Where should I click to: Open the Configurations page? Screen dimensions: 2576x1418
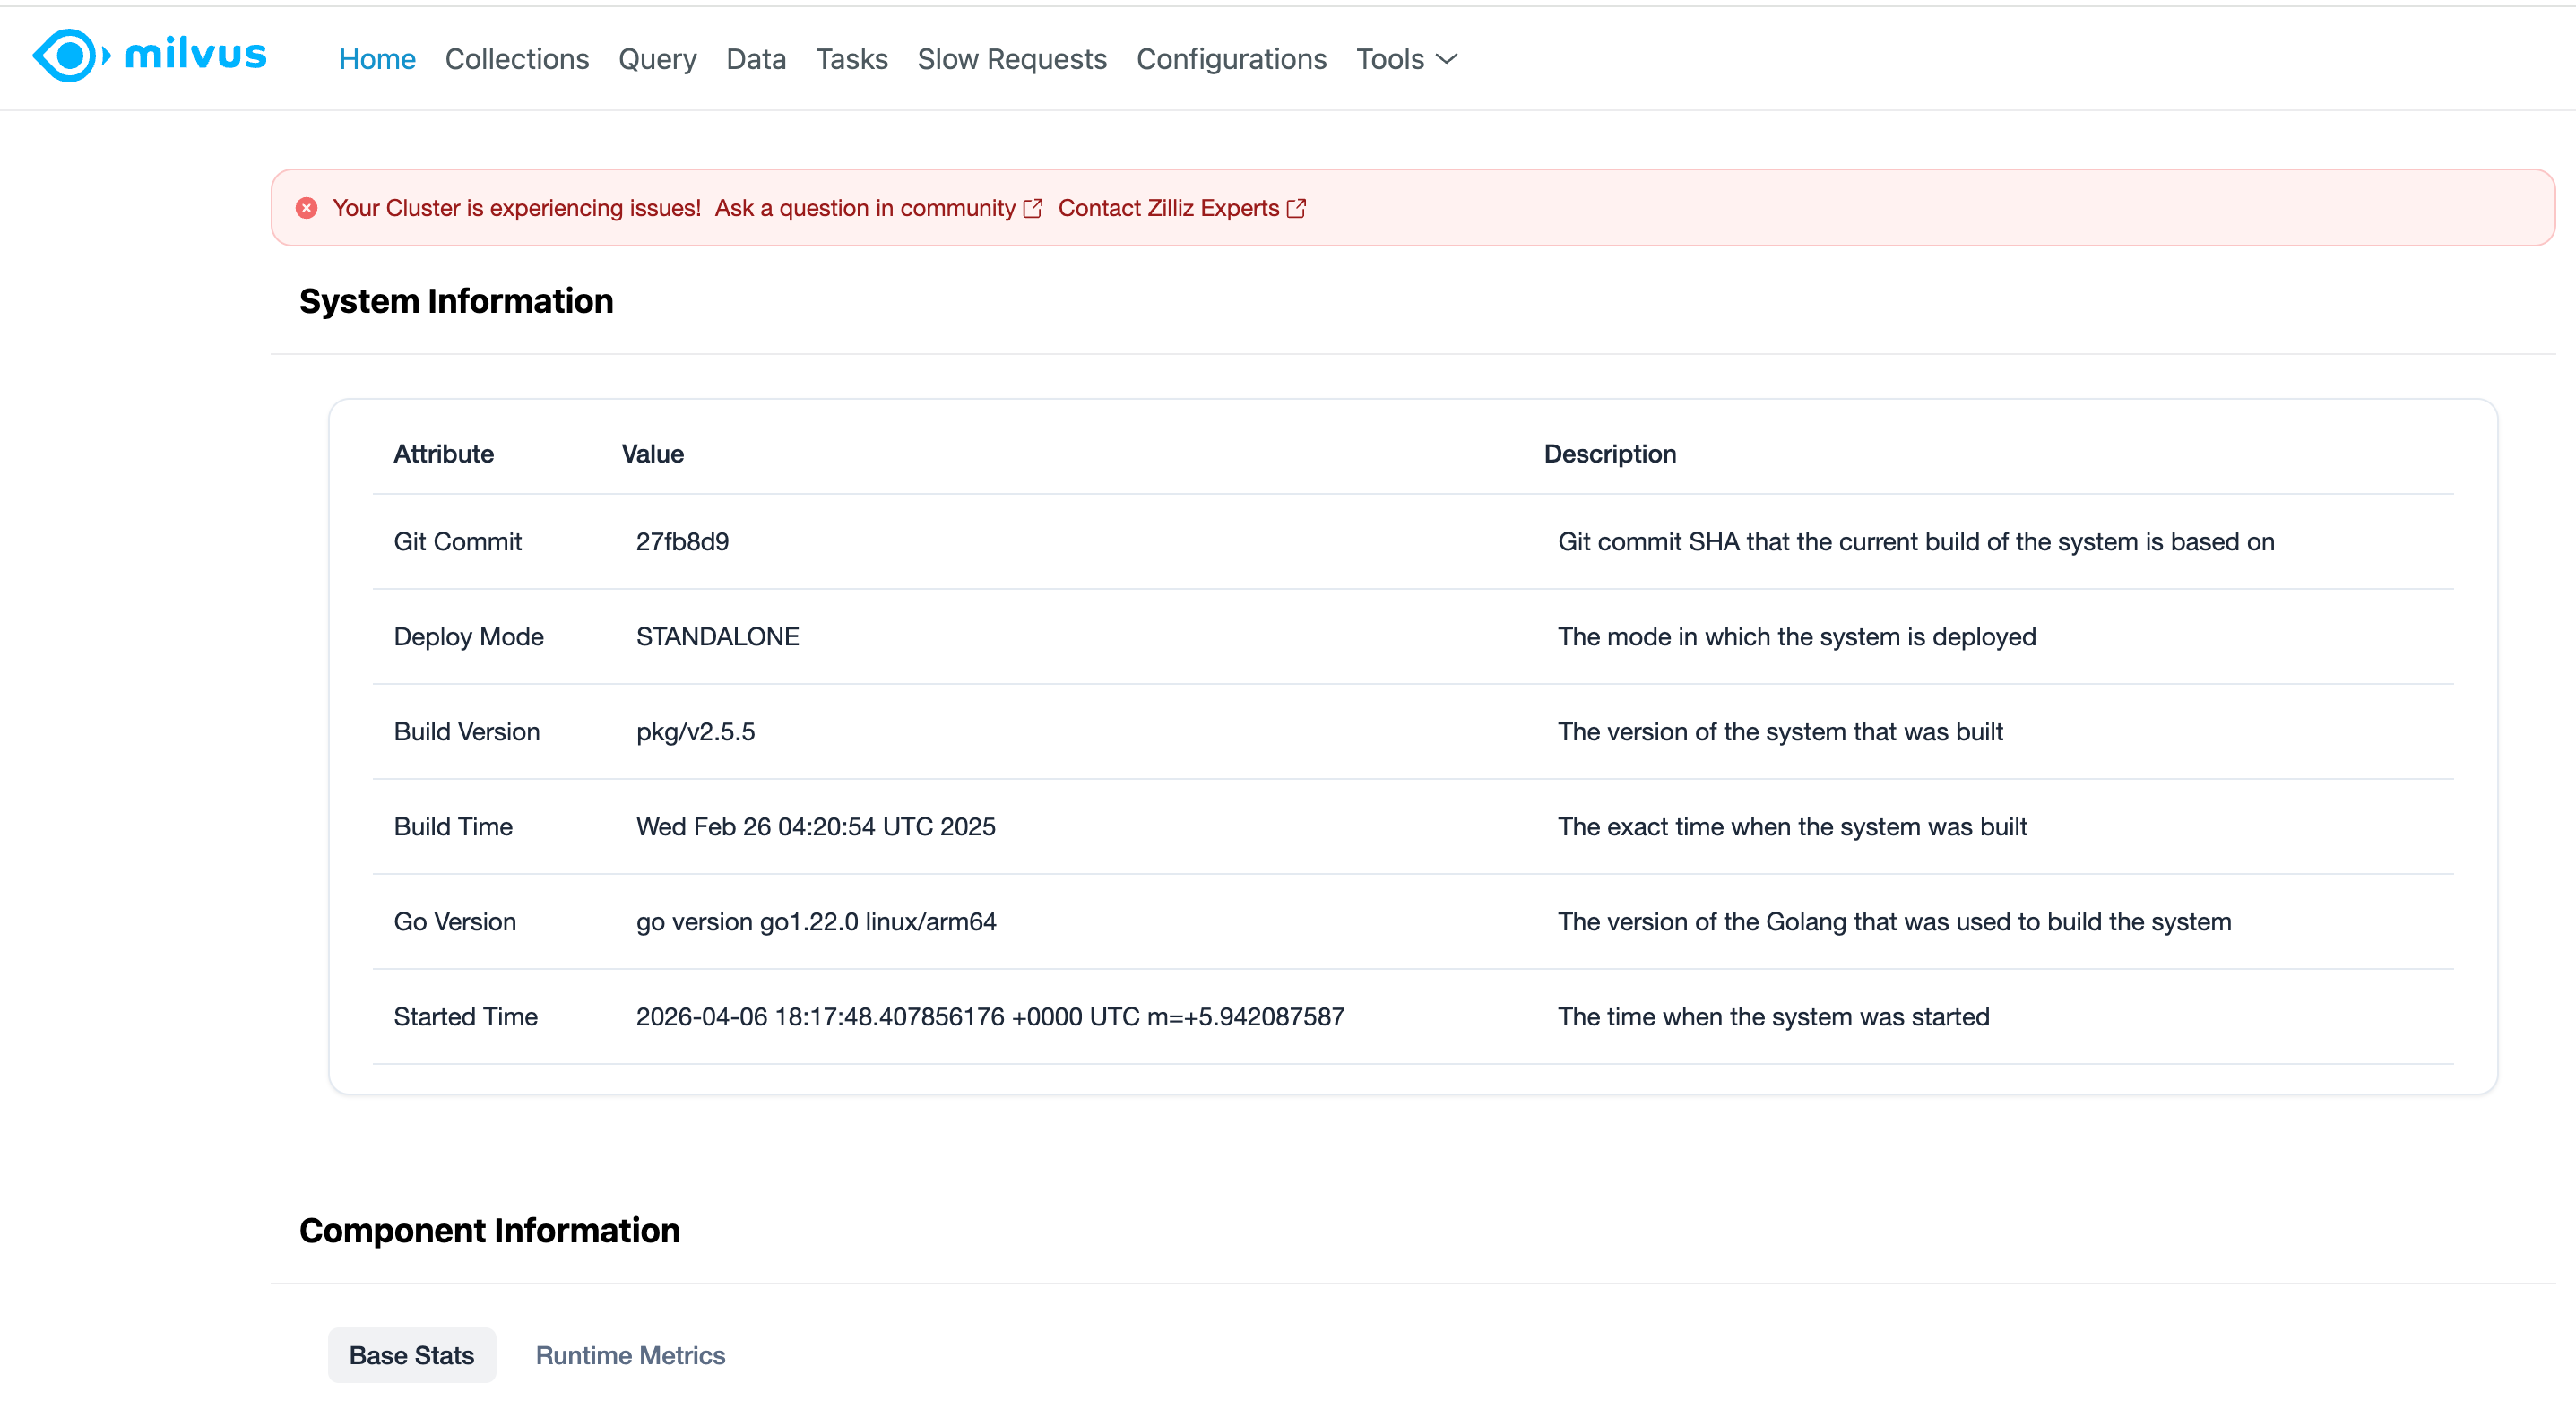tap(1231, 59)
